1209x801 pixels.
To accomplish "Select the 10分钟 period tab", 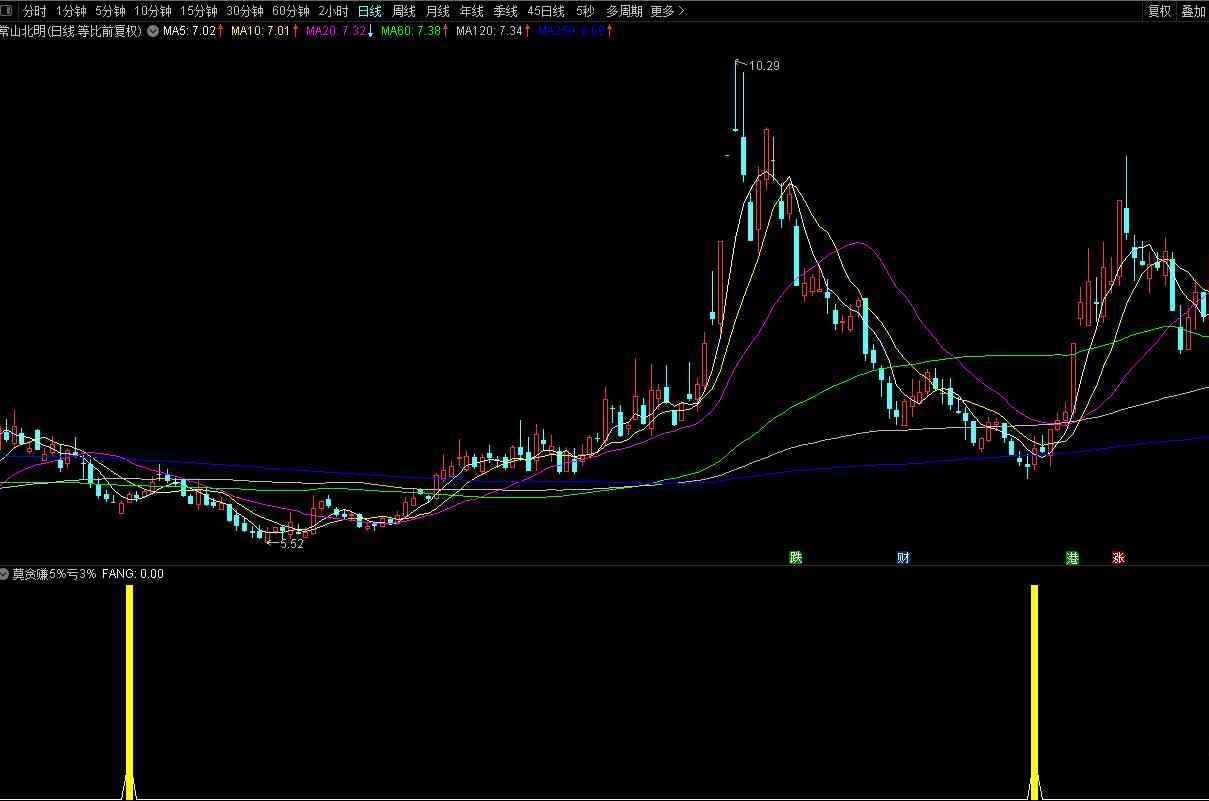I will pos(153,11).
